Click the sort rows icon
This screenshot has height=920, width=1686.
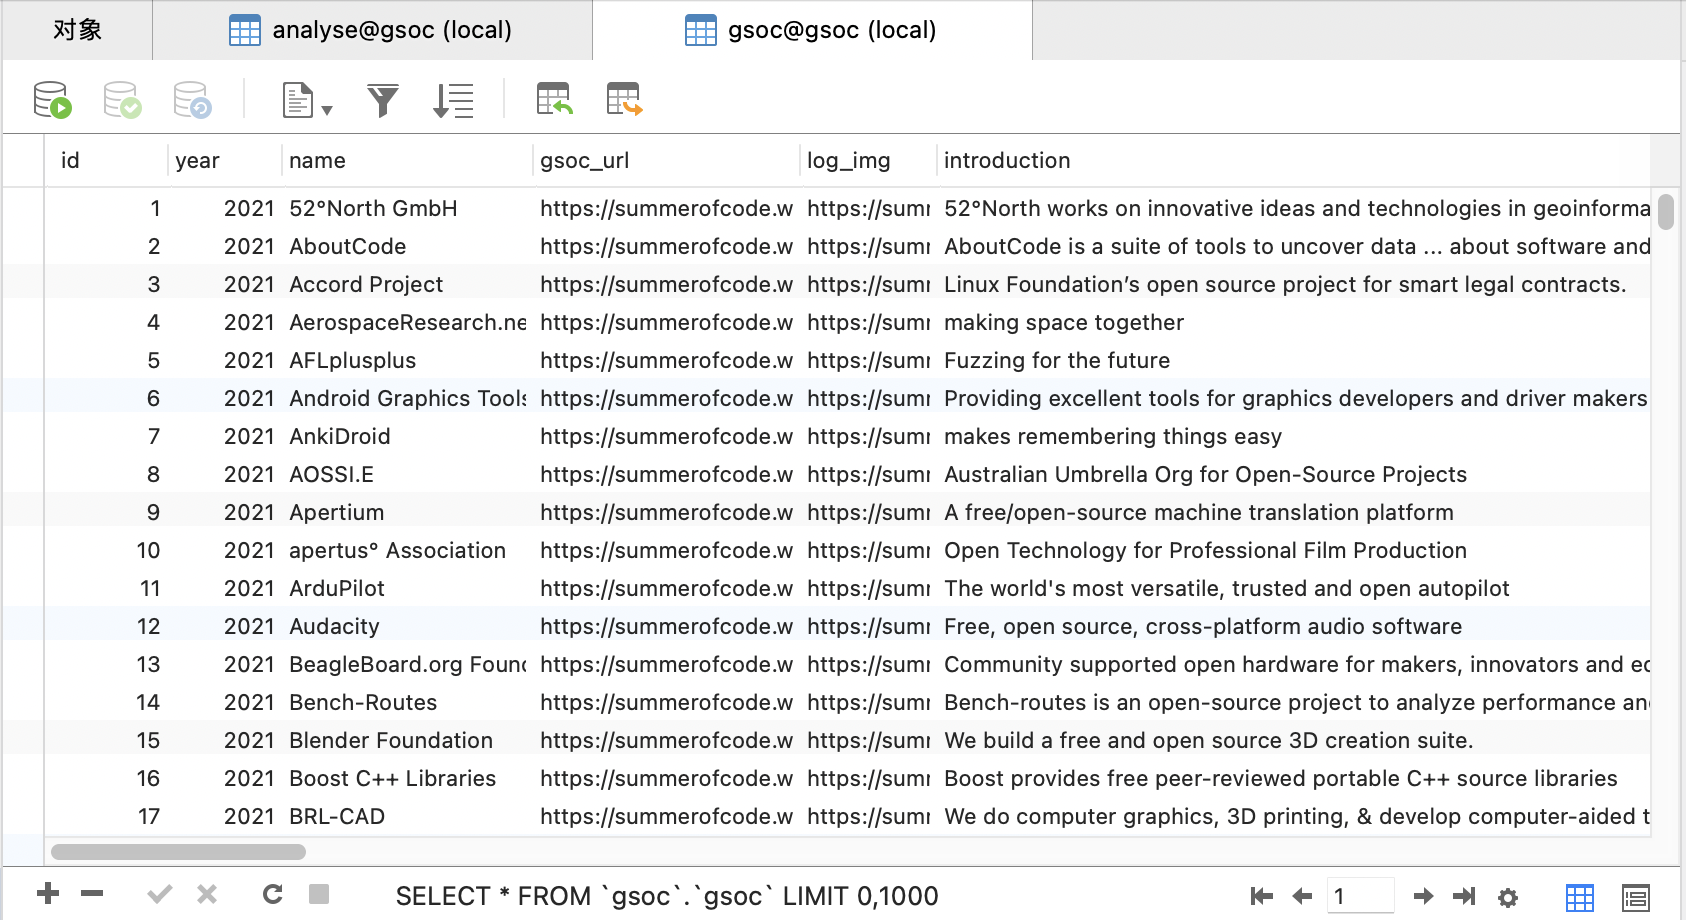point(453,100)
